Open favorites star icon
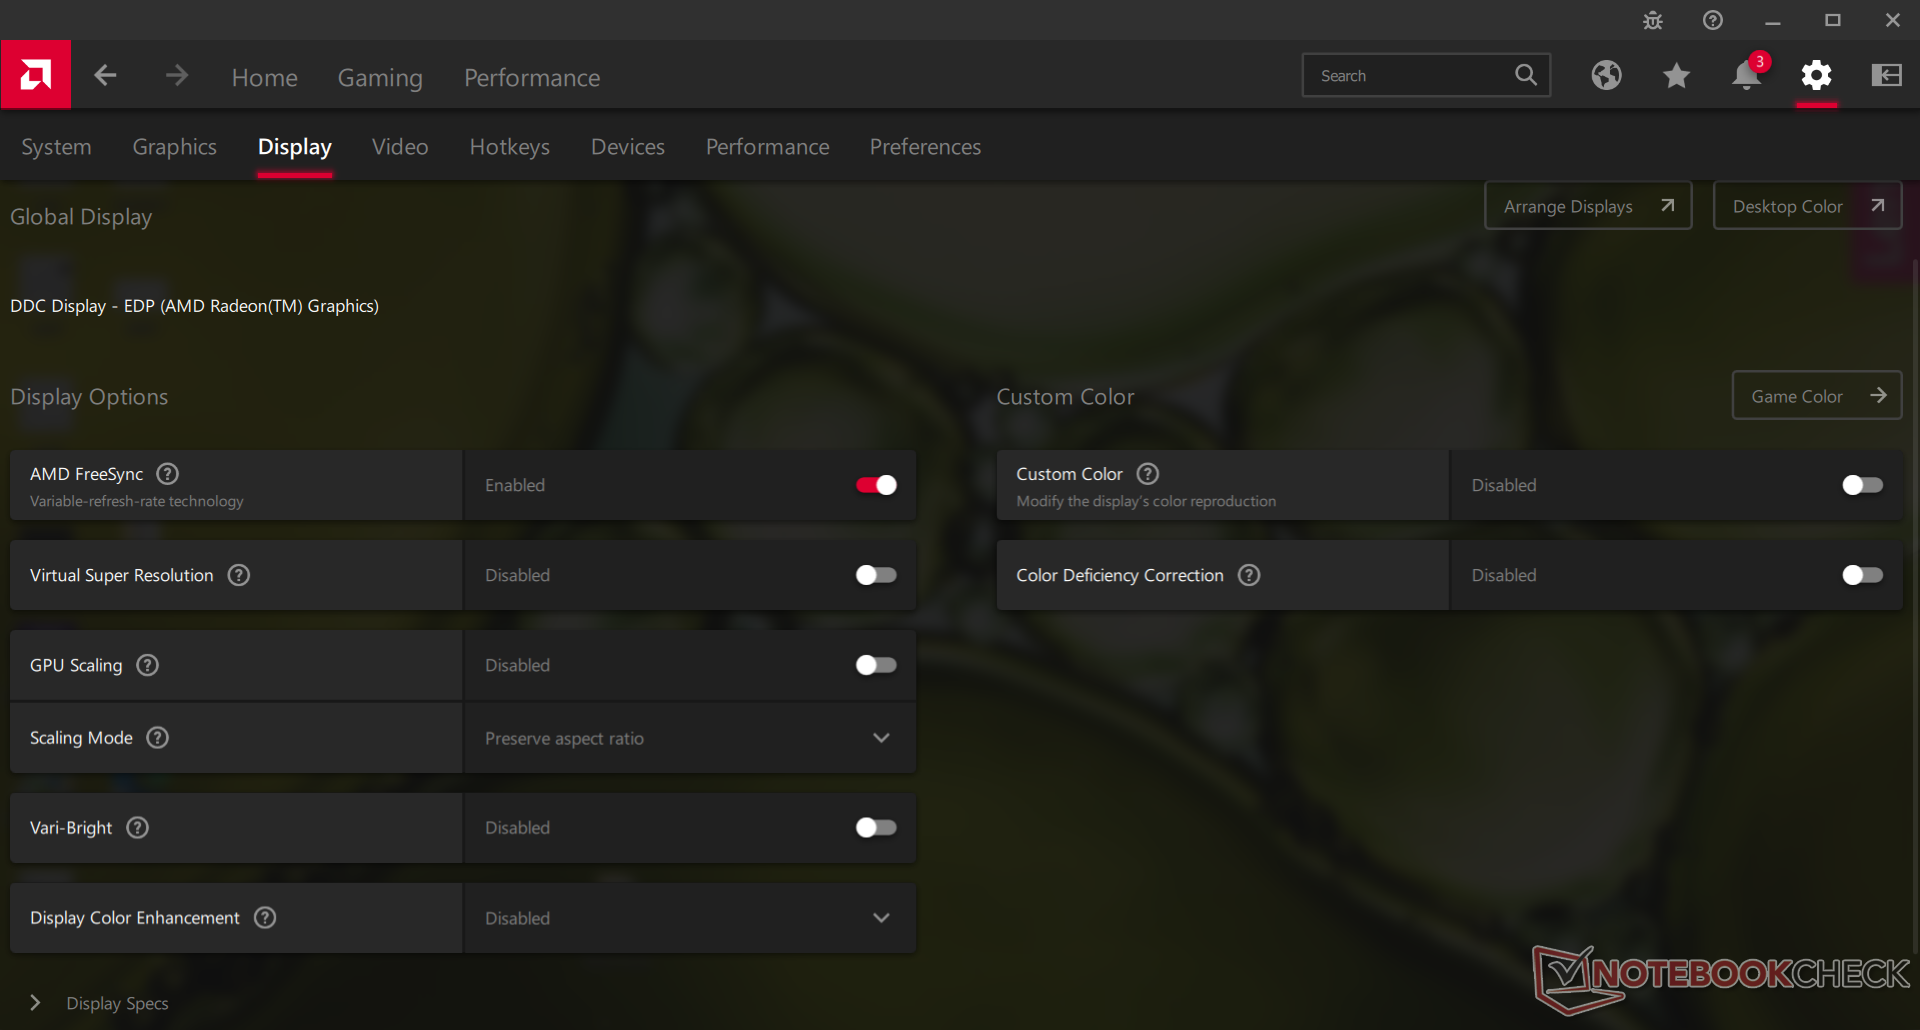 pyautogui.click(x=1676, y=76)
